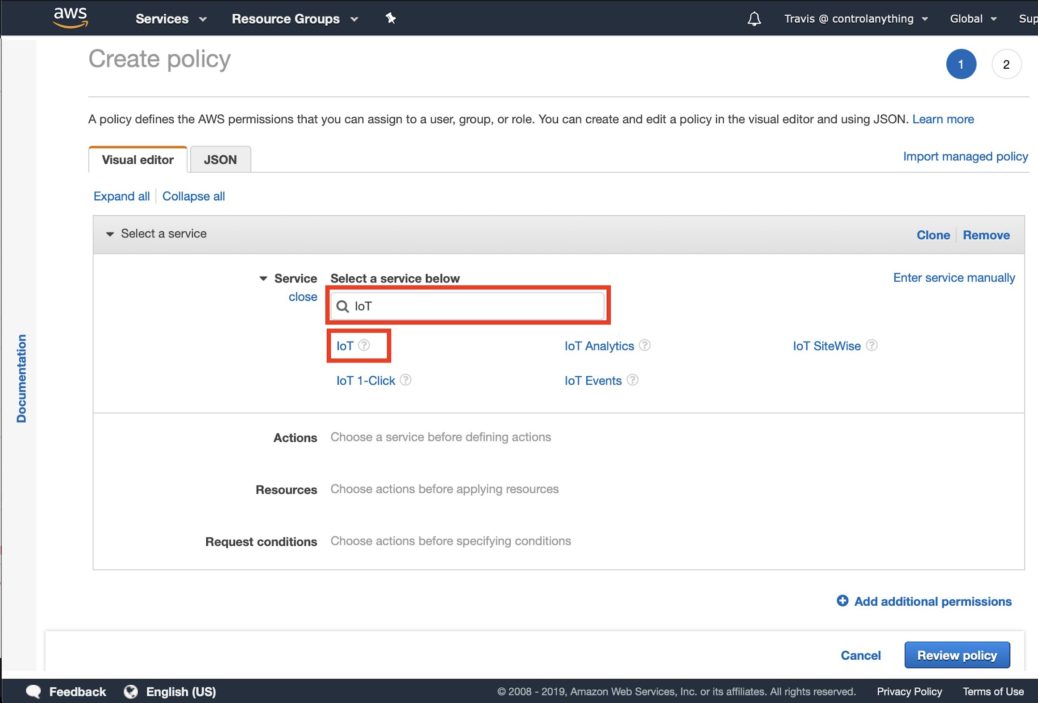Open the Global region dropdown
Viewport: 1038px width, 703px height.
pos(971,17)
